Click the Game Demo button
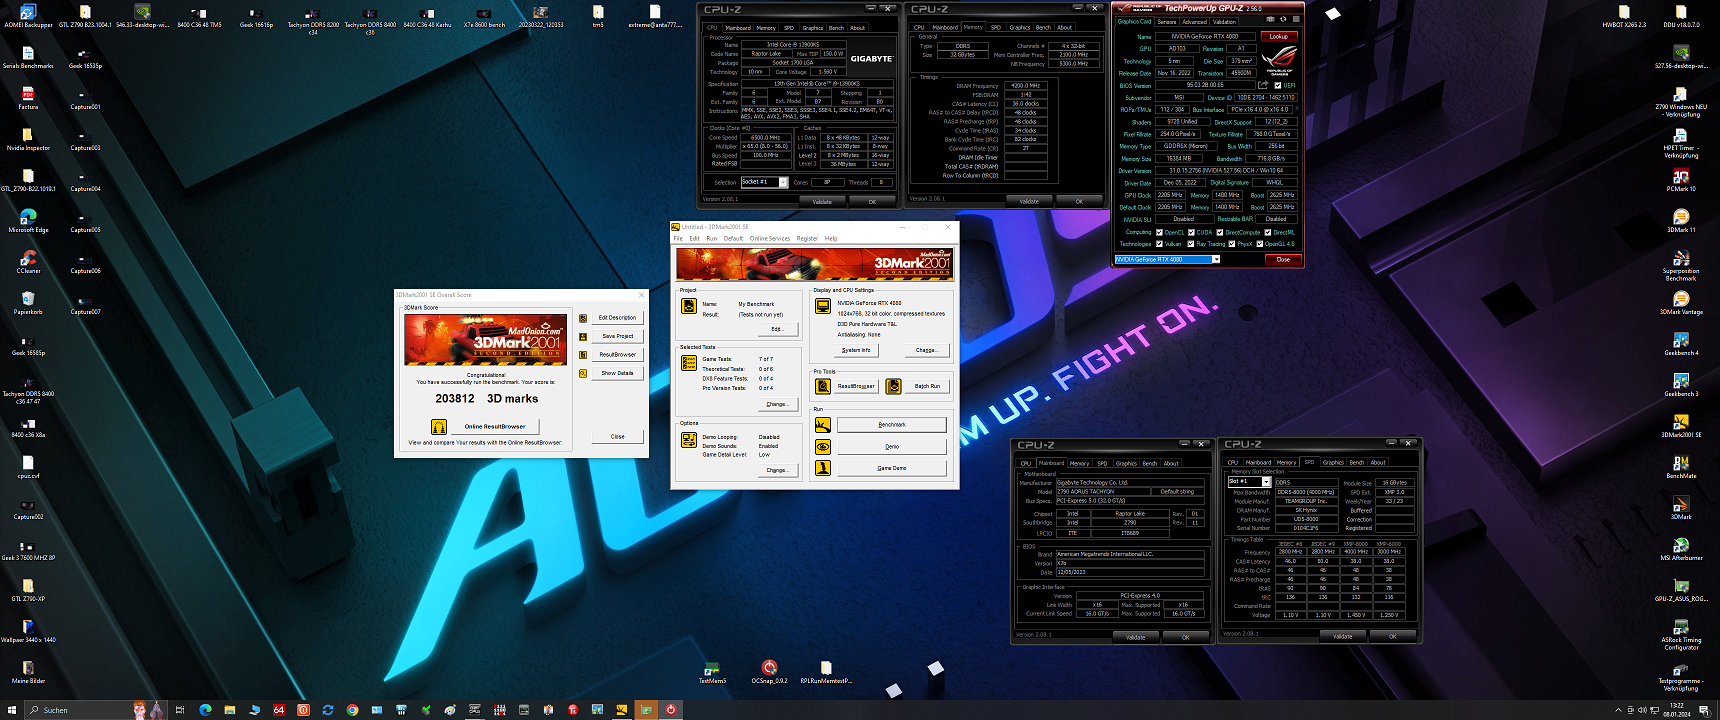 click(892, 468)
